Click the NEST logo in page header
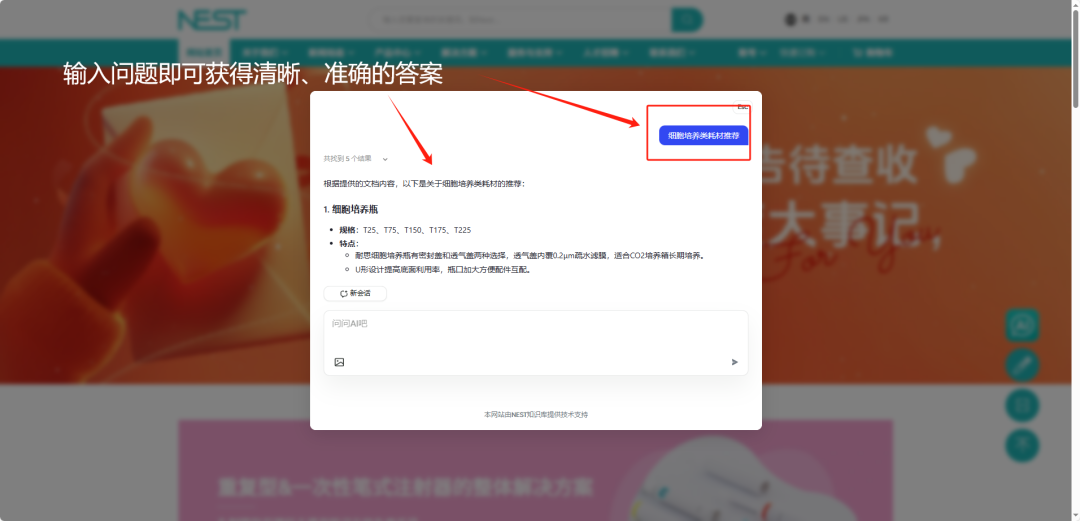 coord(211,19)
